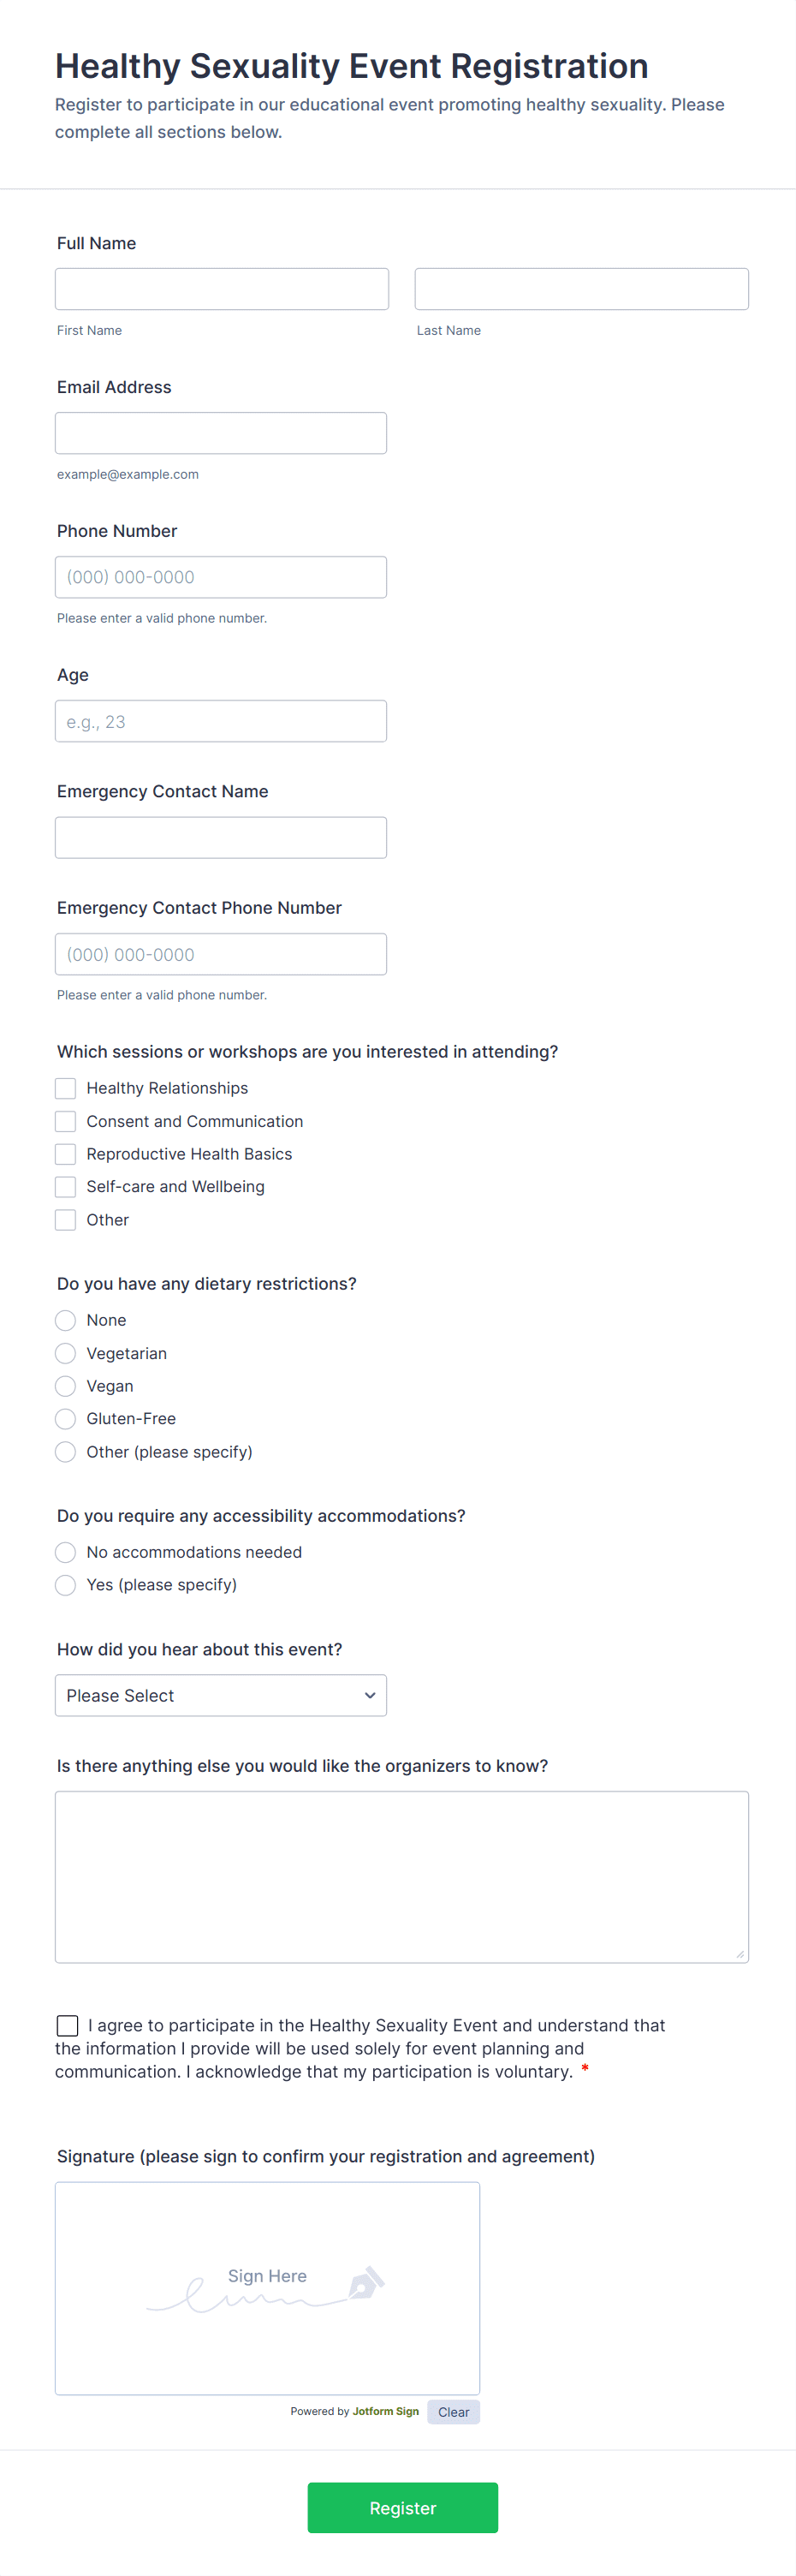Image resolution: width=796 pixels, height=2576 pixels.
Task: Select the Vegetarian dietary restriction
Action: point(65,1353)
